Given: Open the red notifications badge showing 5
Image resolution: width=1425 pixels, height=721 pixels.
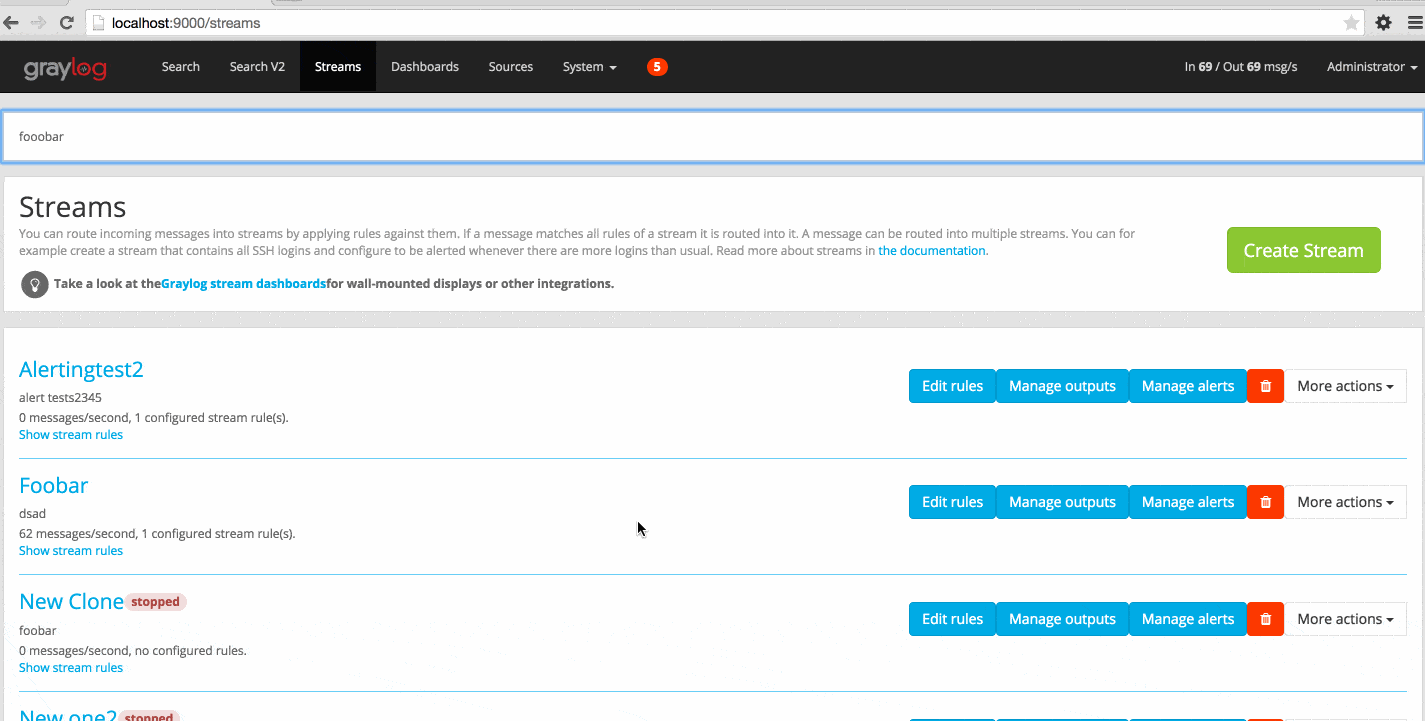Looking at the screenshot, I should (657, 67).
